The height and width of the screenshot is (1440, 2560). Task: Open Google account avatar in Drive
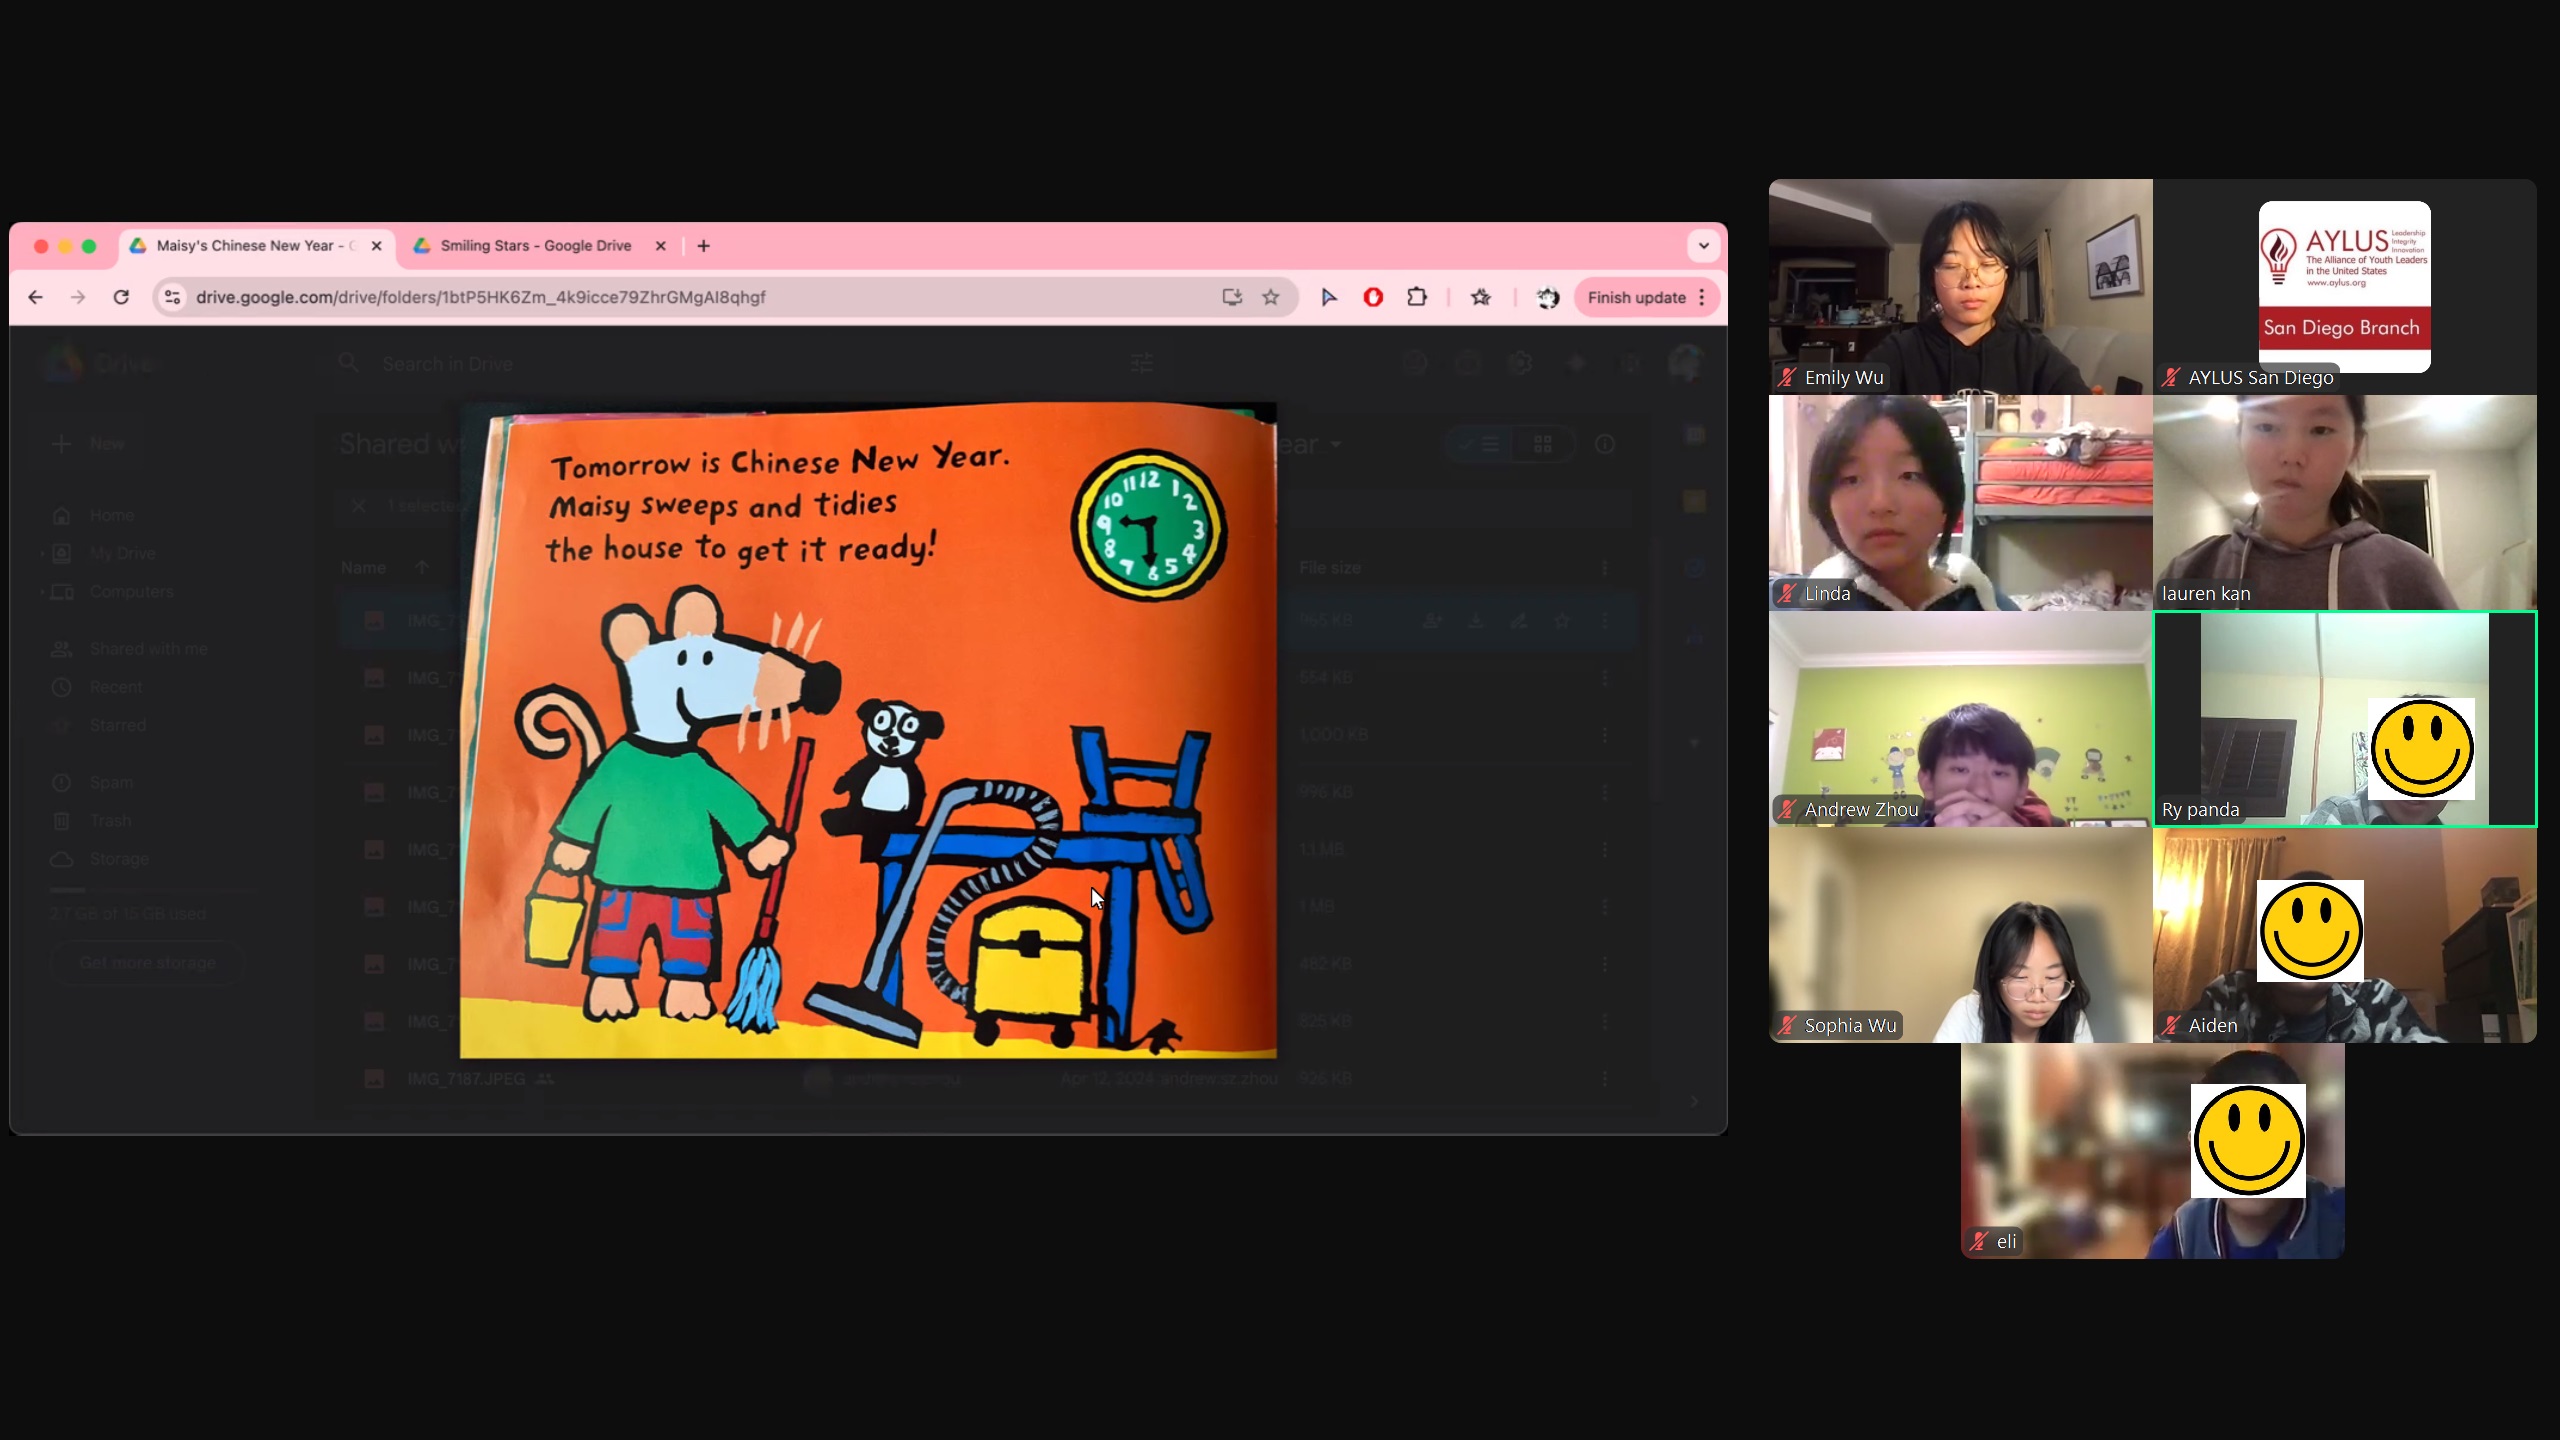[1686, 363]
